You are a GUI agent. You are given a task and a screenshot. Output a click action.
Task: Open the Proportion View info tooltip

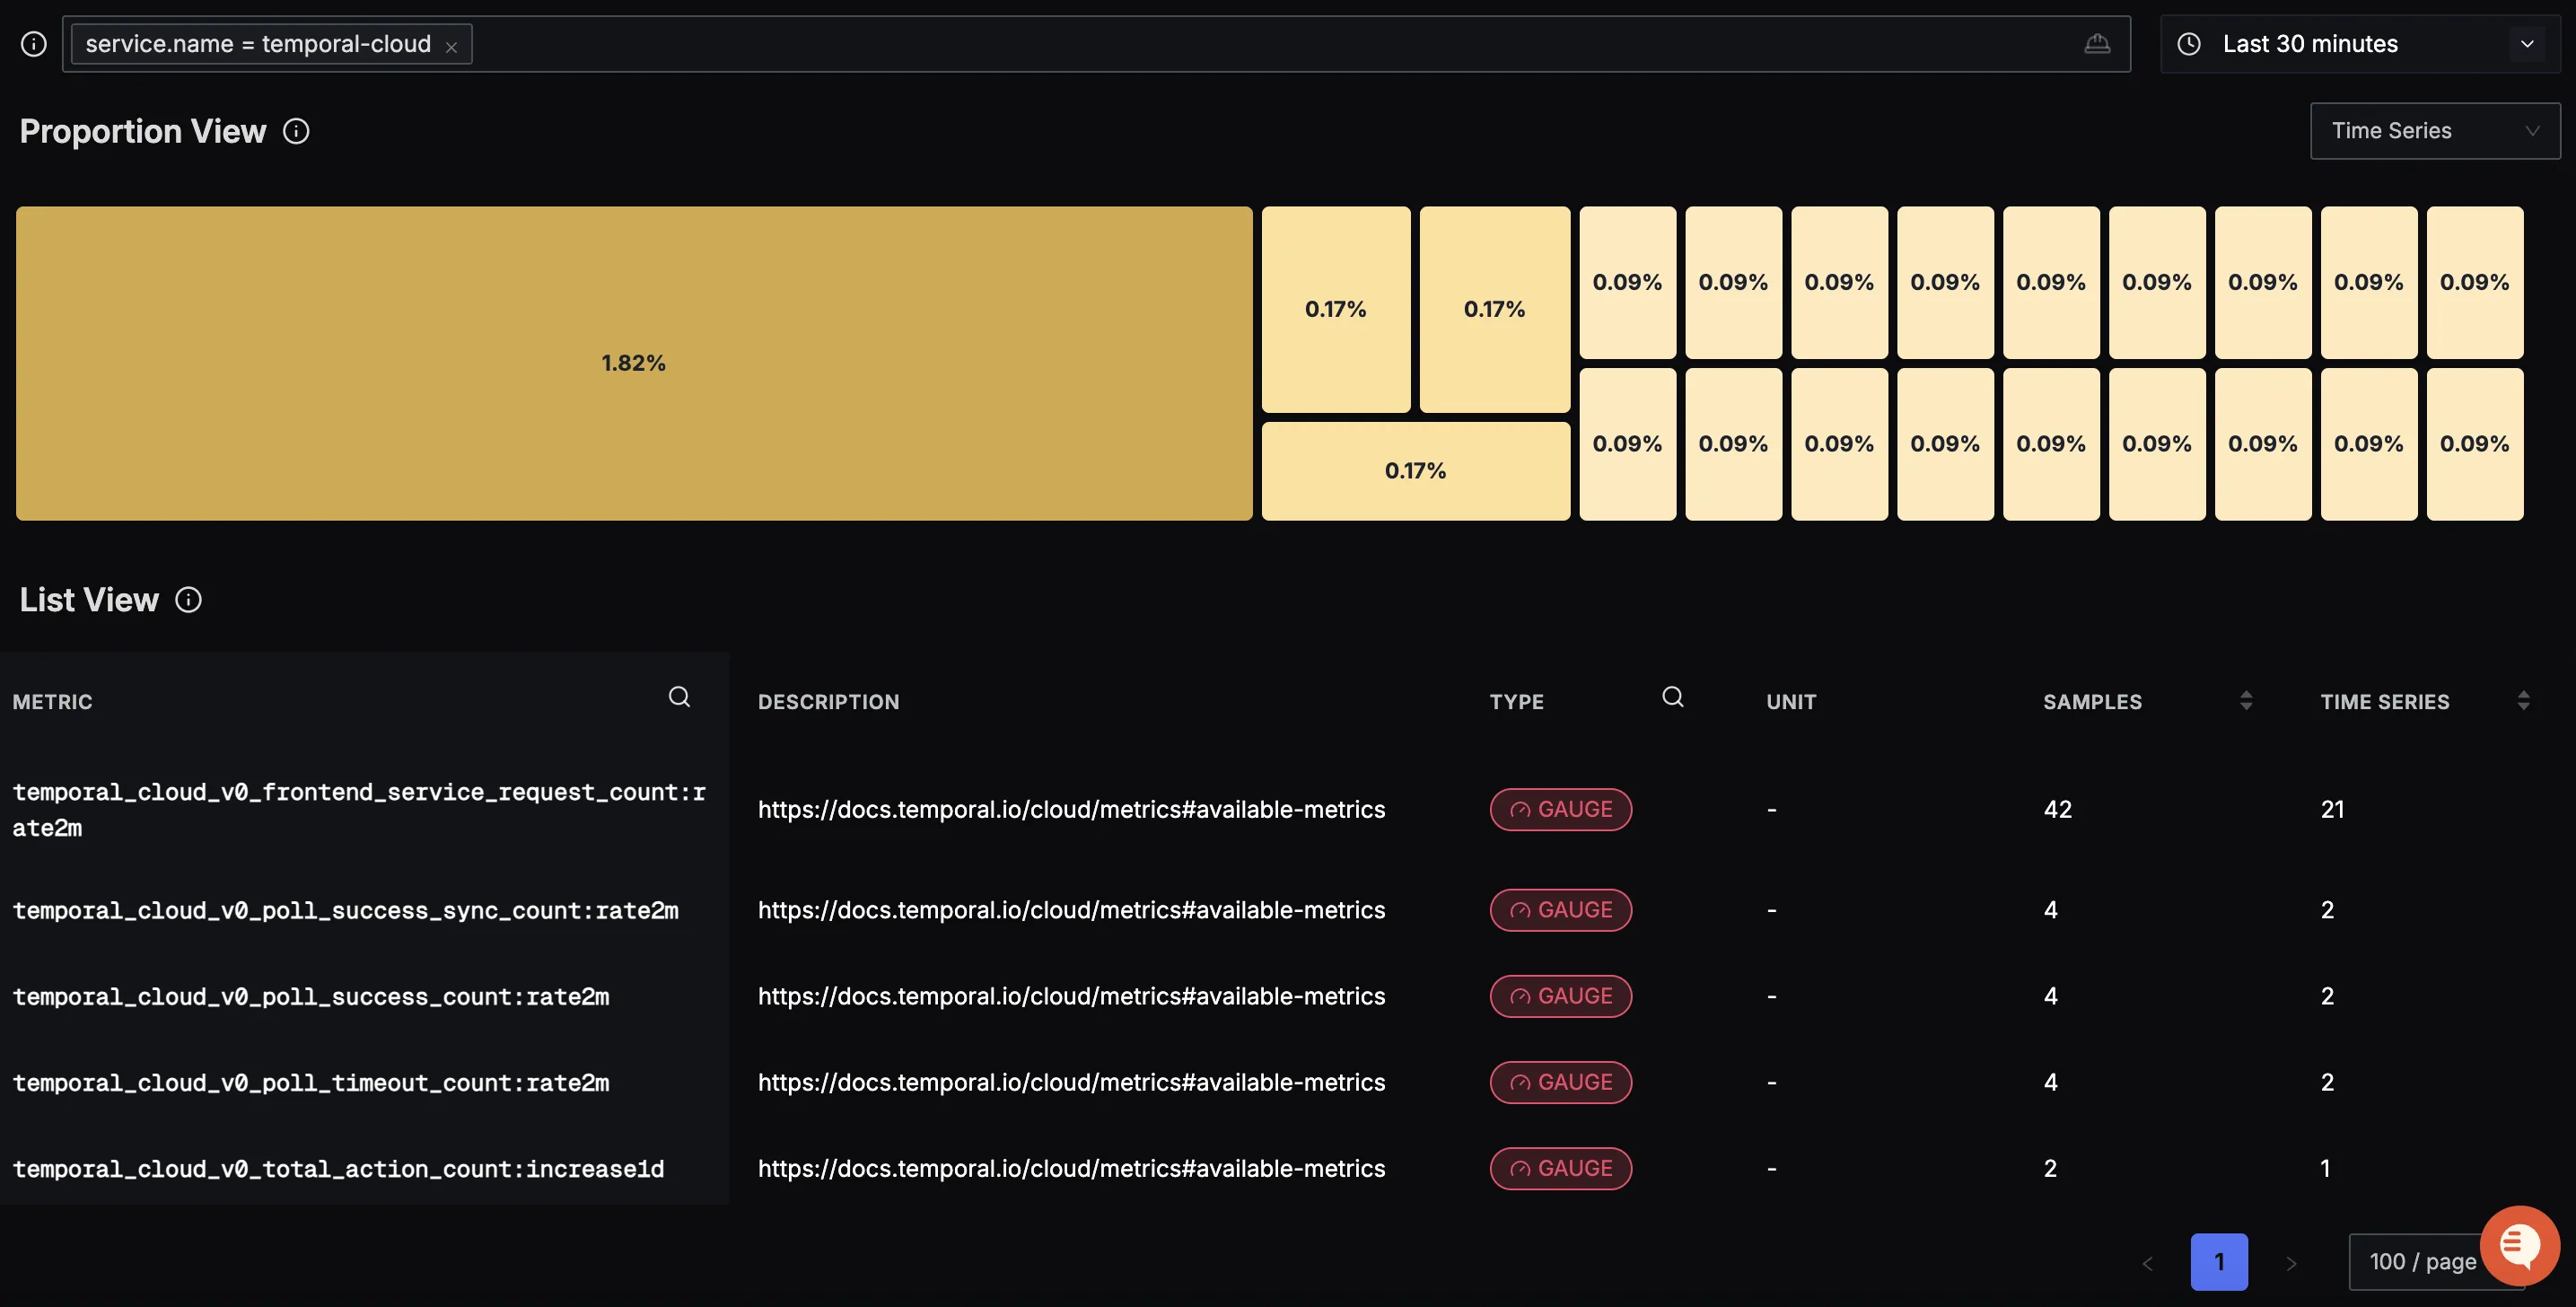[x=296, y=131]
